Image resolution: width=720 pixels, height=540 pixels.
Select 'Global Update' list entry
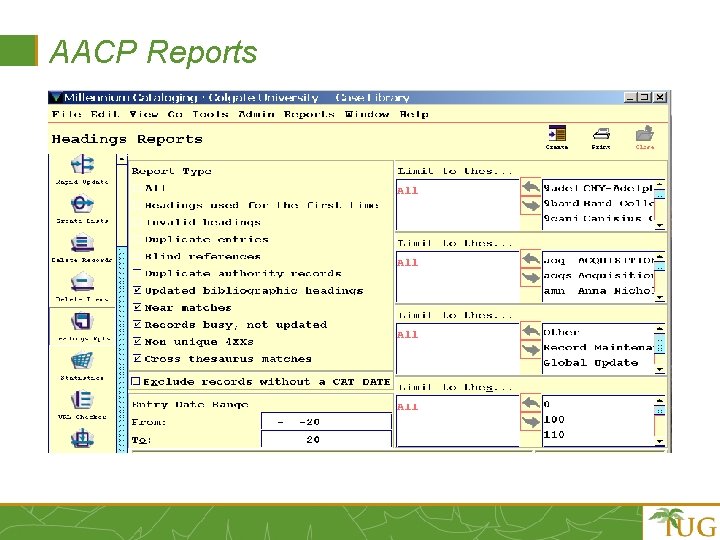pos(591,363)
